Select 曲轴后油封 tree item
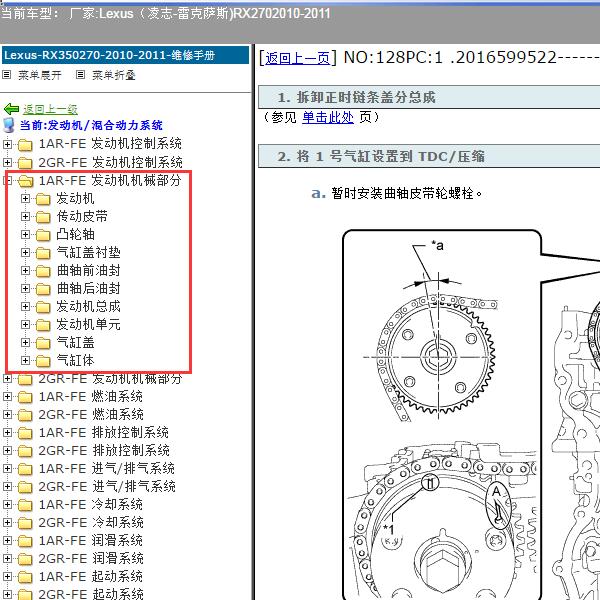Screen dimensions: 600x600 click(88, 289)
